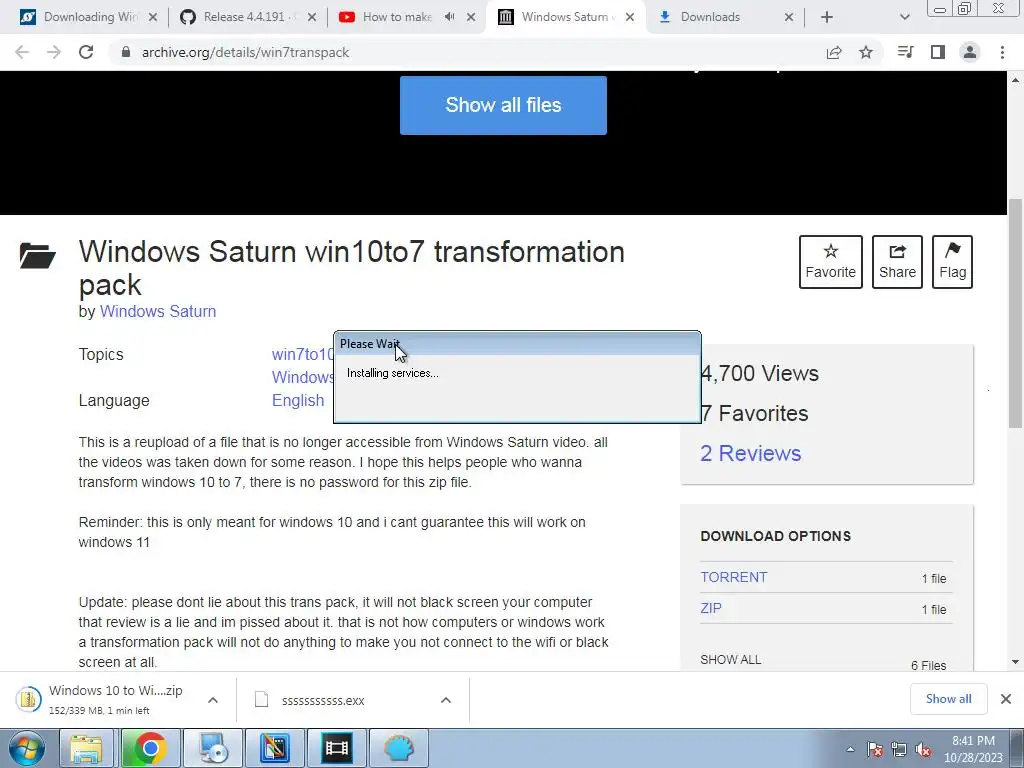
Task: Close the Downloads tab
Action: [789, 17]
